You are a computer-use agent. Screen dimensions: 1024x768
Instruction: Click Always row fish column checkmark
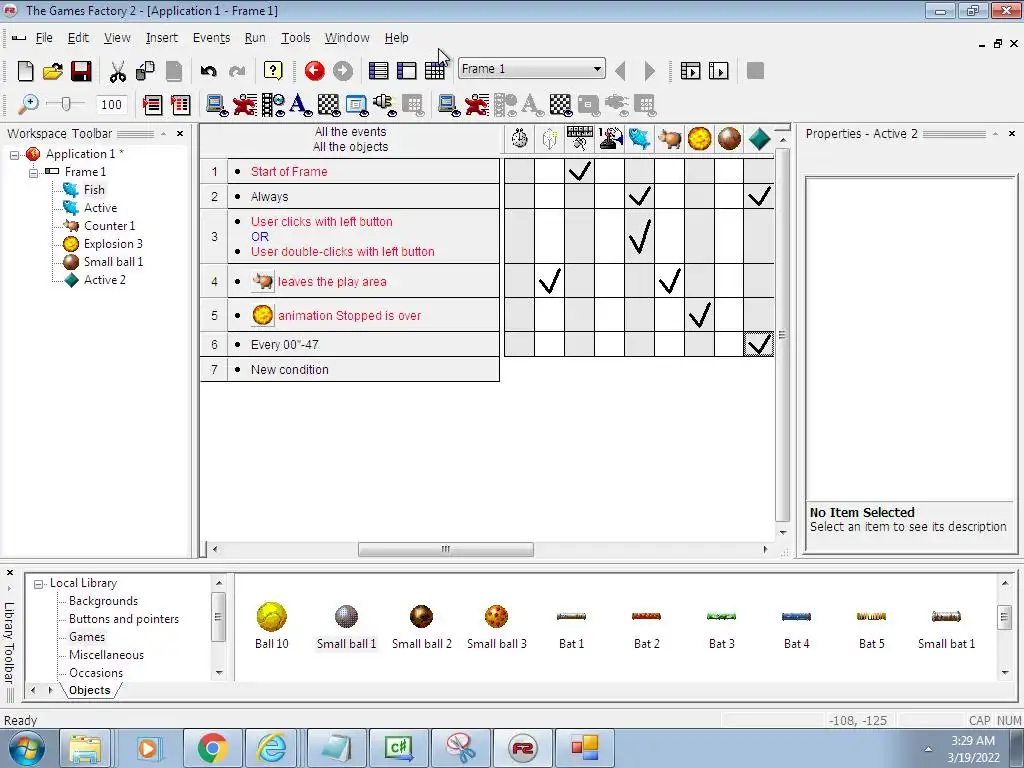tap(639, 196)
